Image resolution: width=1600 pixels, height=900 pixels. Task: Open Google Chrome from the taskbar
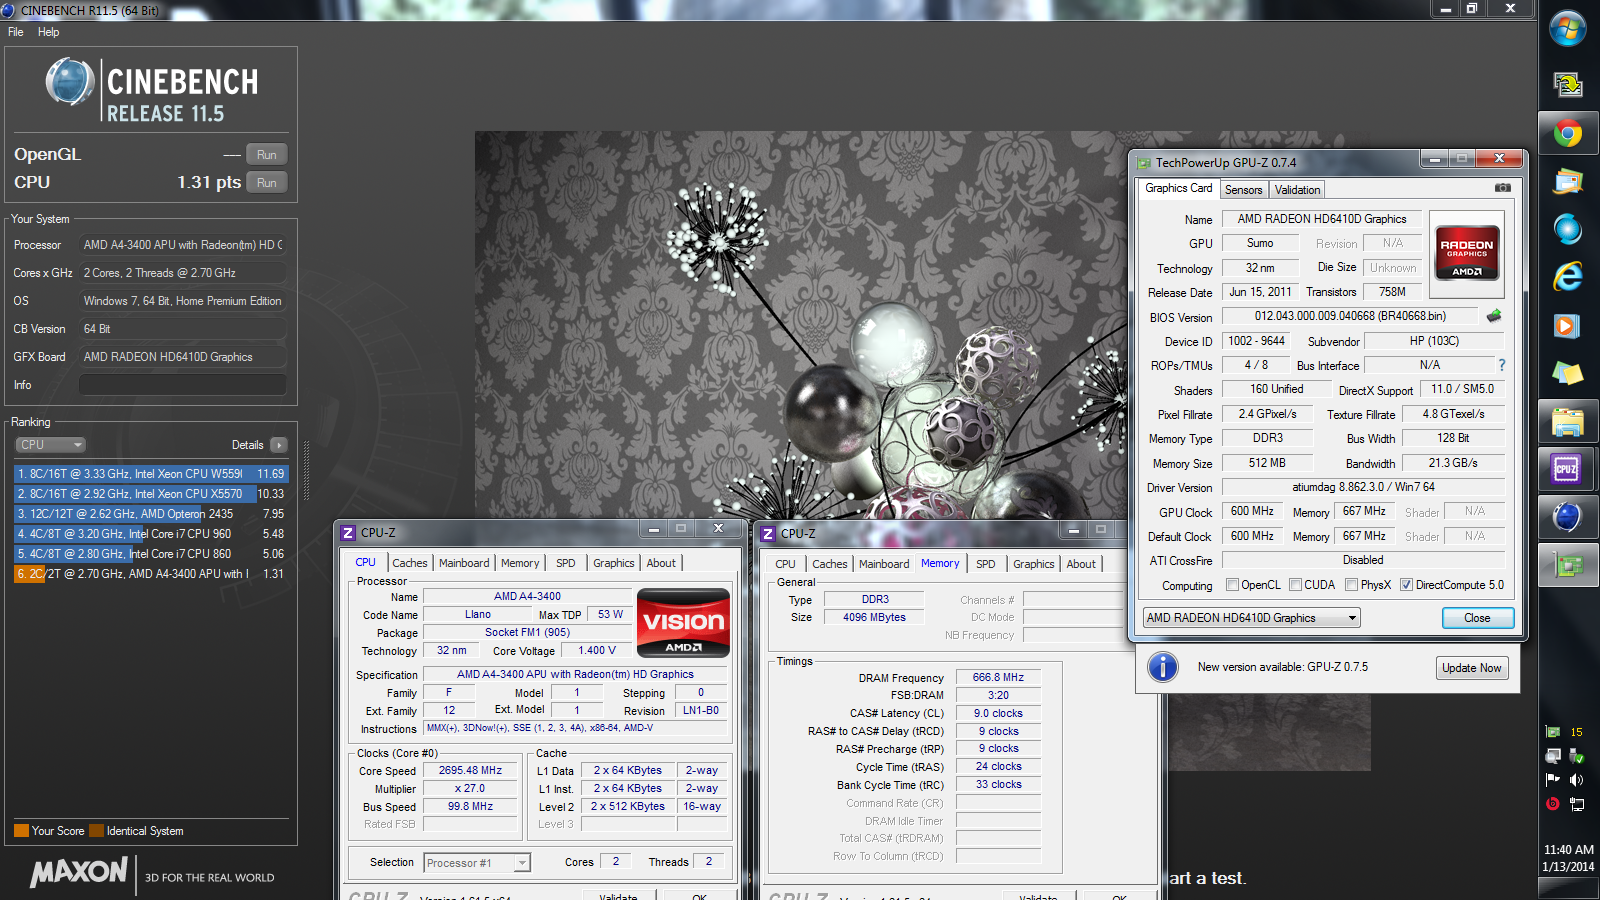pyautogui.click(x=1568, y=133)
